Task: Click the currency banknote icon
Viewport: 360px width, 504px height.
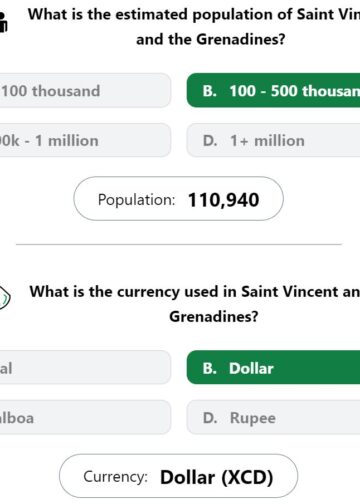Action: (4, 297)
